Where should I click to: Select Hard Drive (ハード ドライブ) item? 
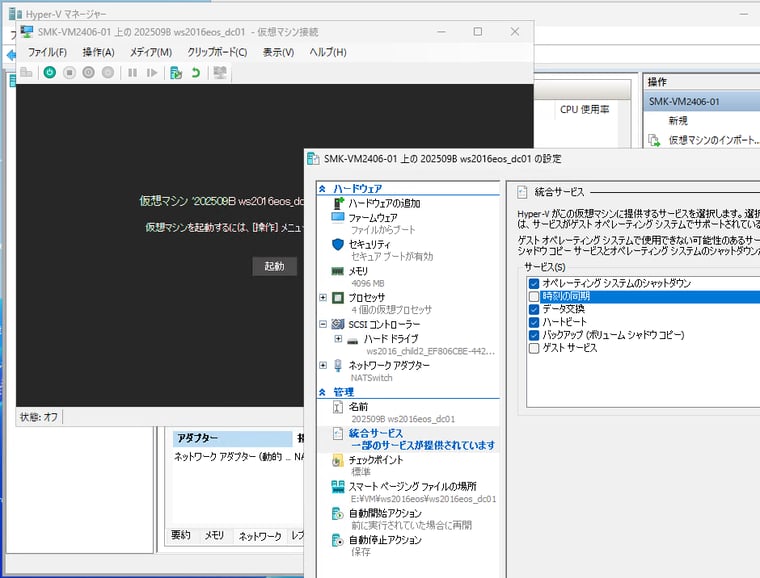pyautogui.click(x=391, y=339)
